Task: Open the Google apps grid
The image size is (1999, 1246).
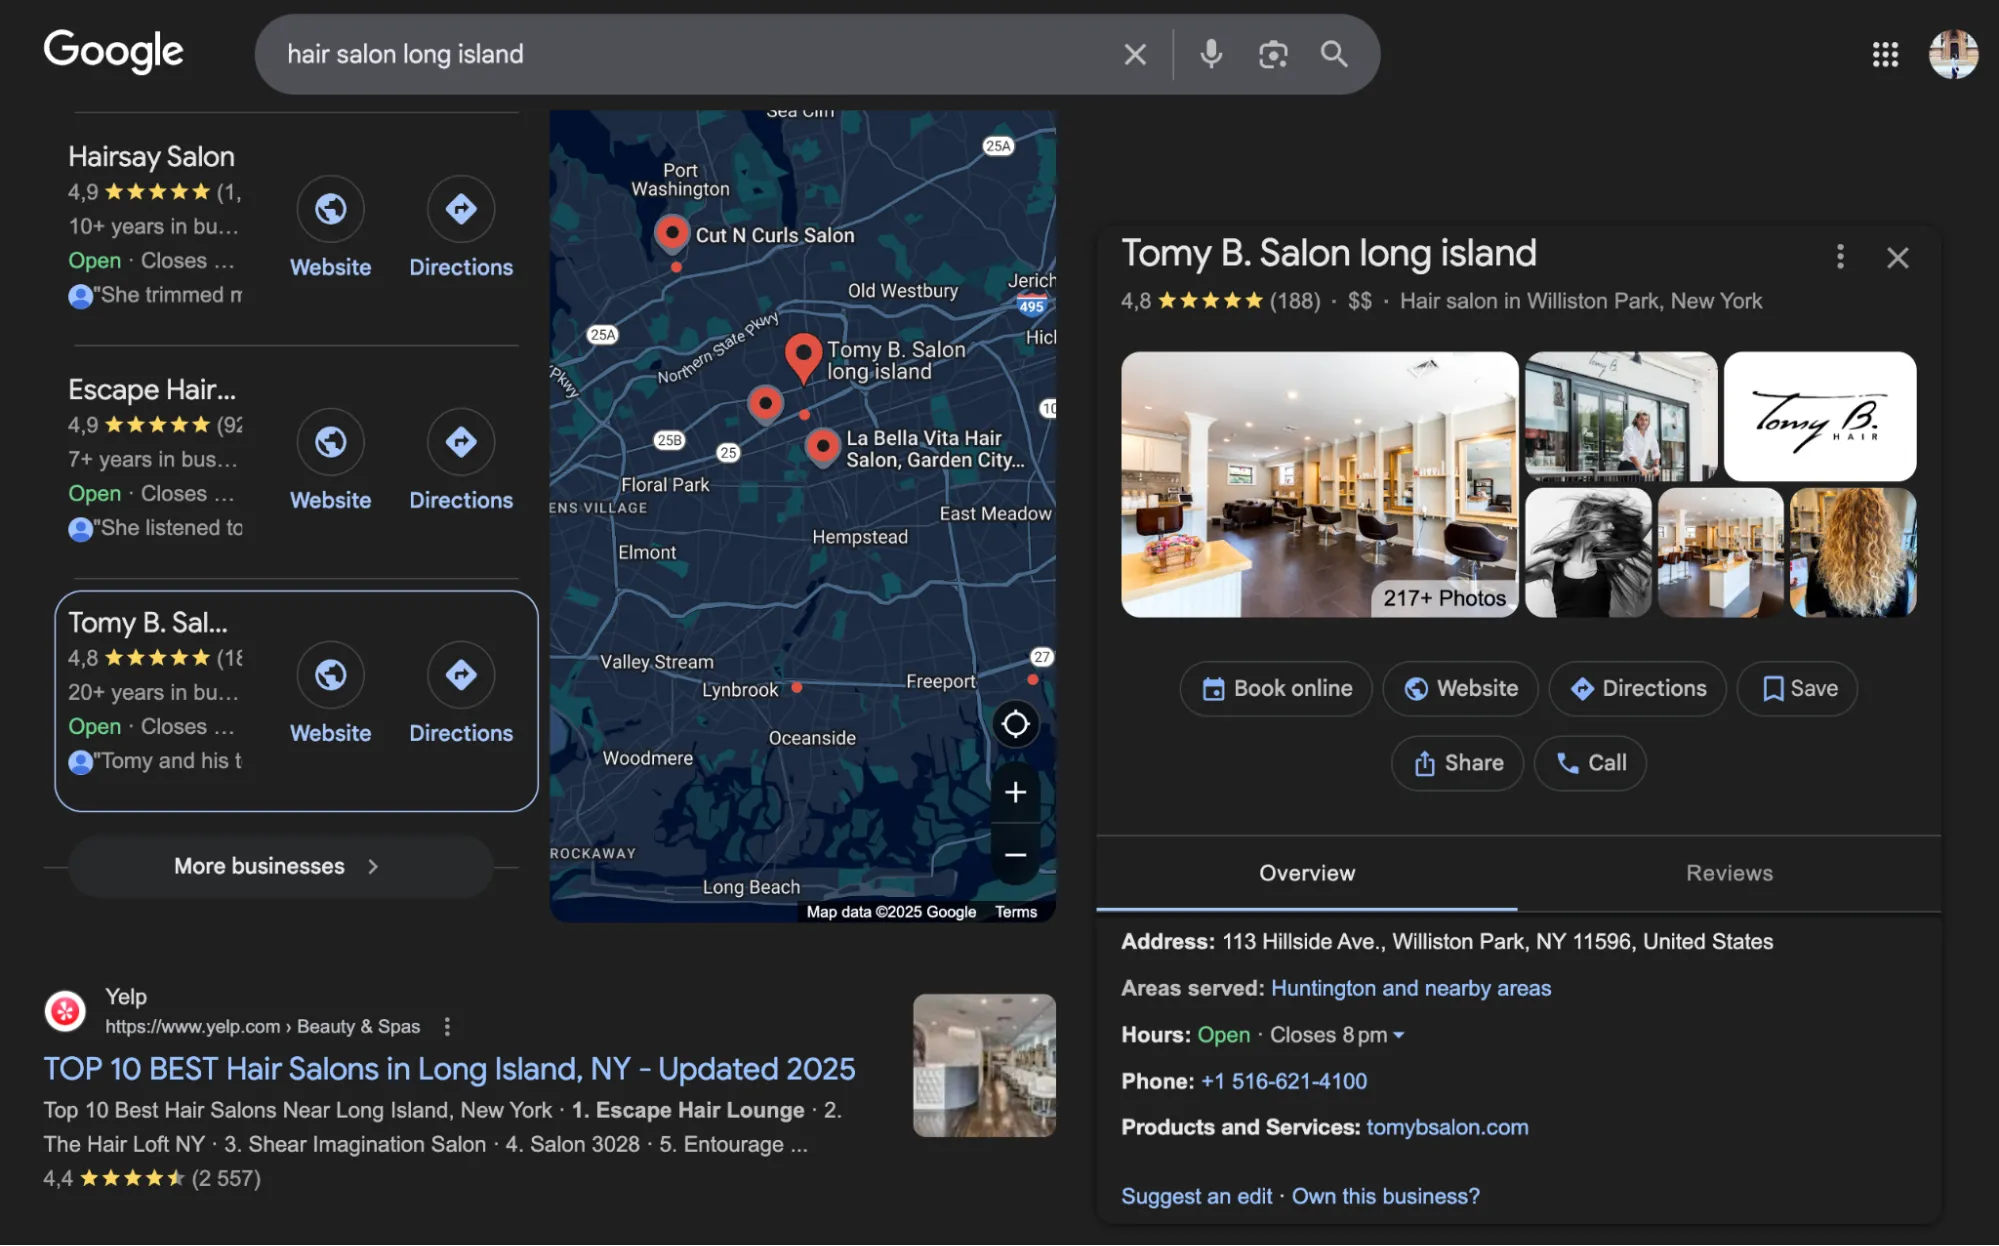Action: (x=1884, y=55)
